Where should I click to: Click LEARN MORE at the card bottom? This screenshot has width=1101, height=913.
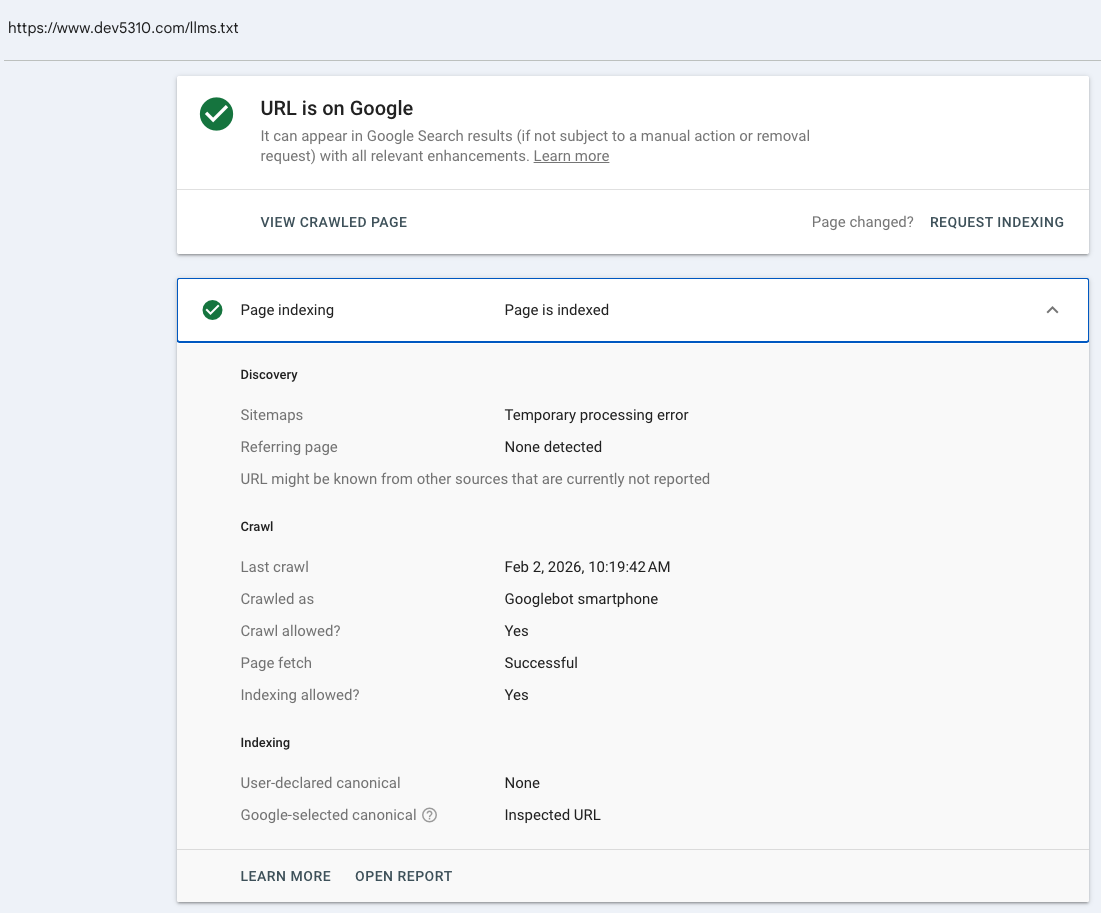285,876
